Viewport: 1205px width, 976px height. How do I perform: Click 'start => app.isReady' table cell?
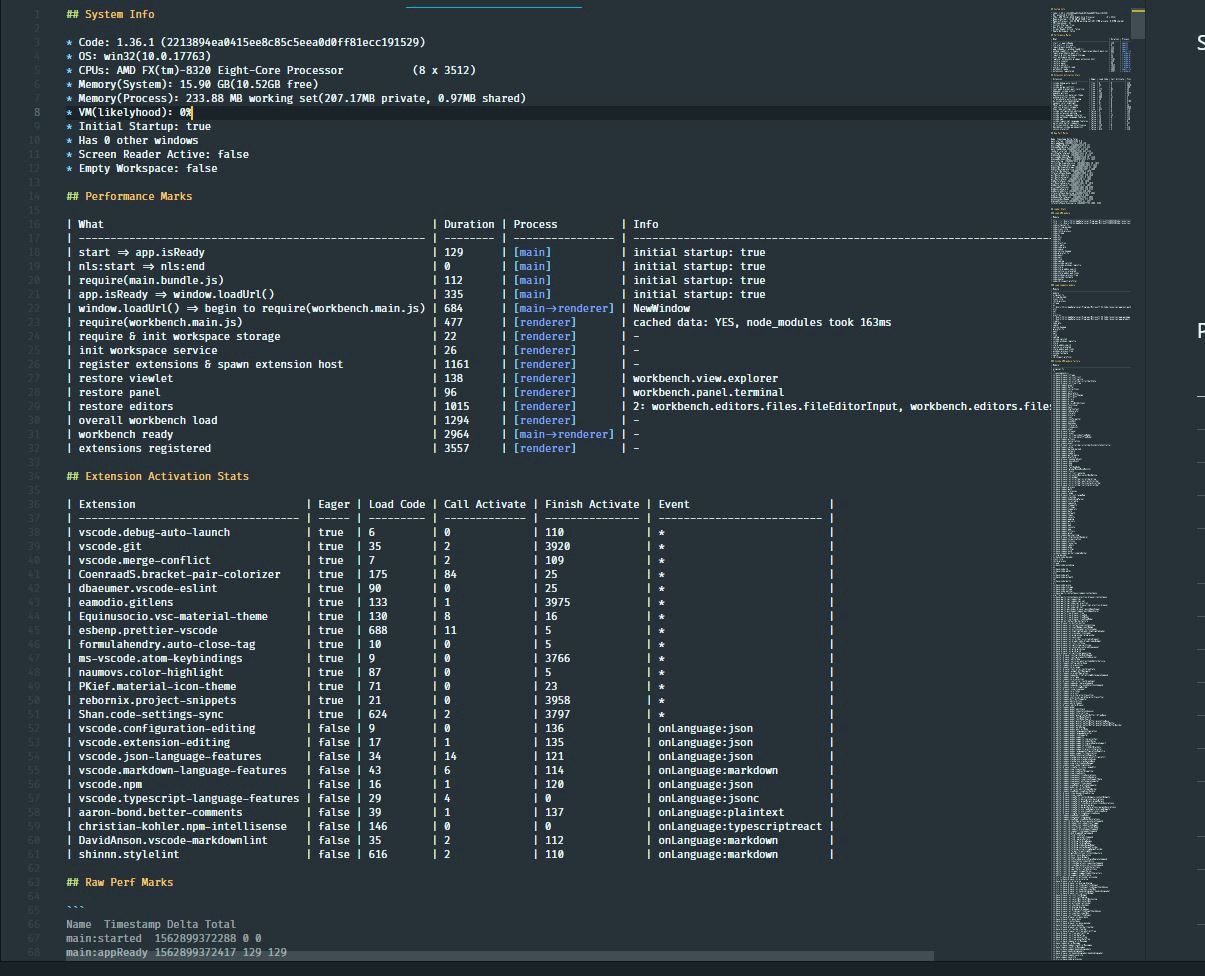pyautogui.click(x=141, y=252)
